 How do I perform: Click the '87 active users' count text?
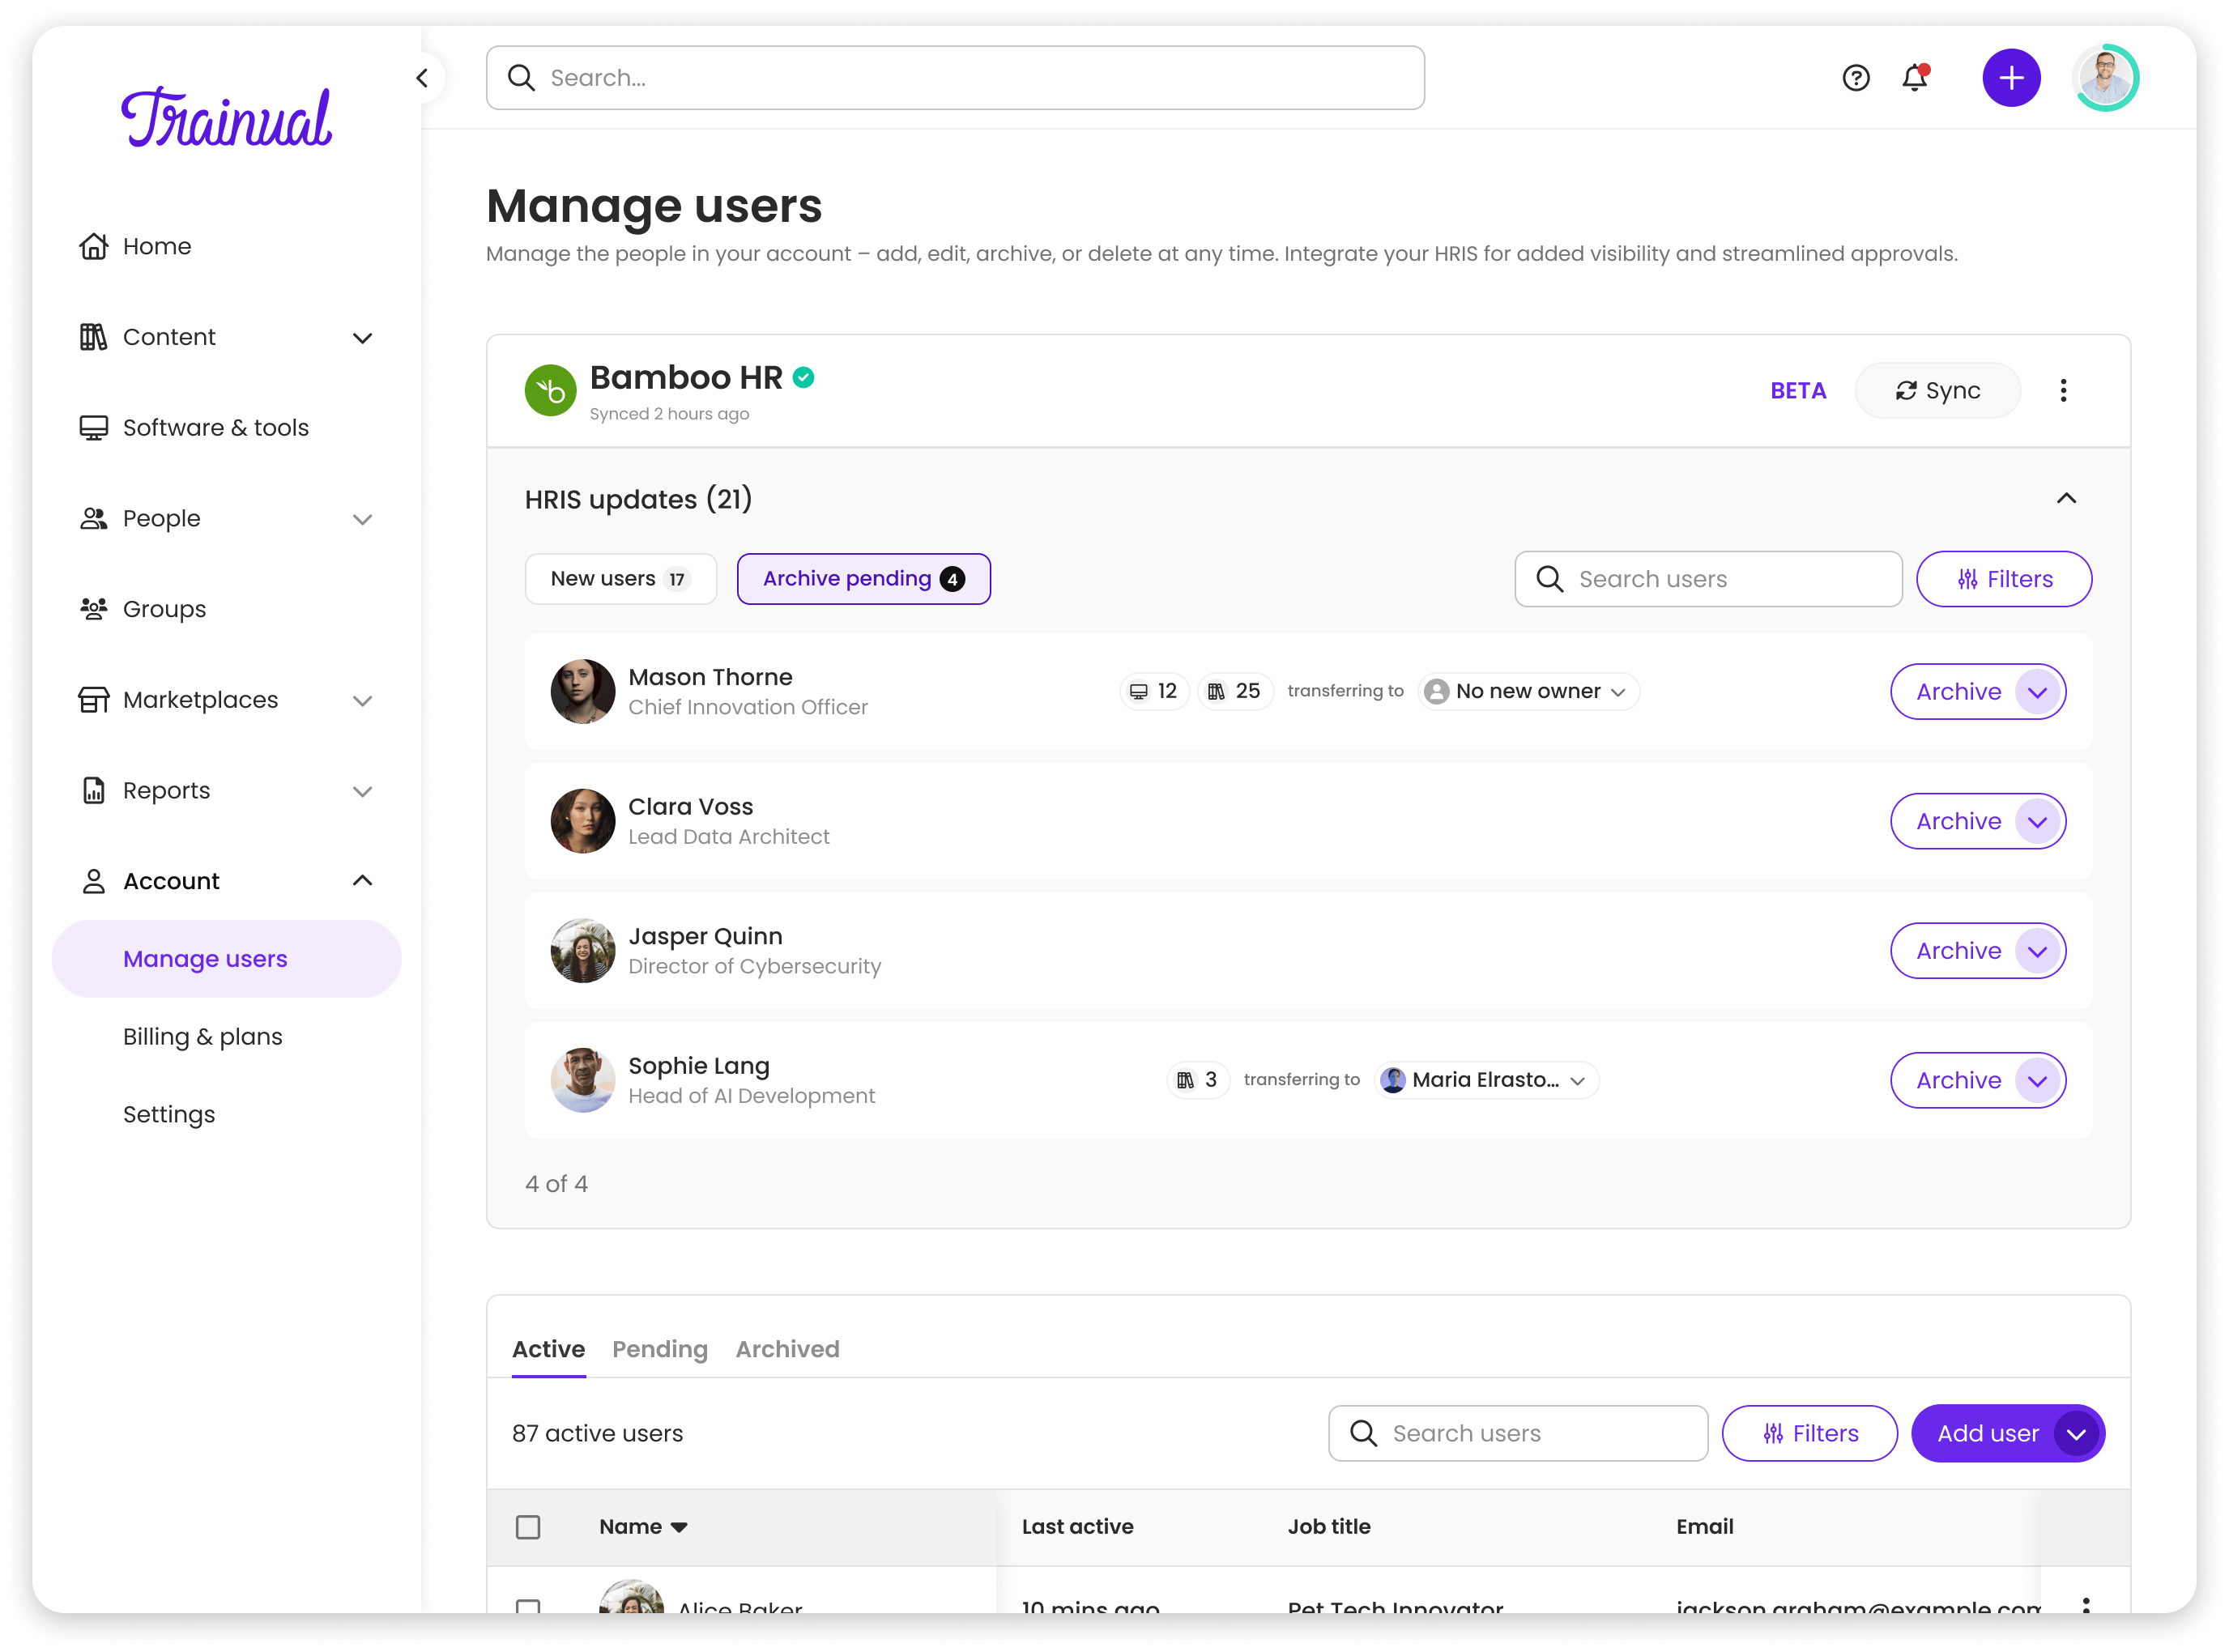597,1433
